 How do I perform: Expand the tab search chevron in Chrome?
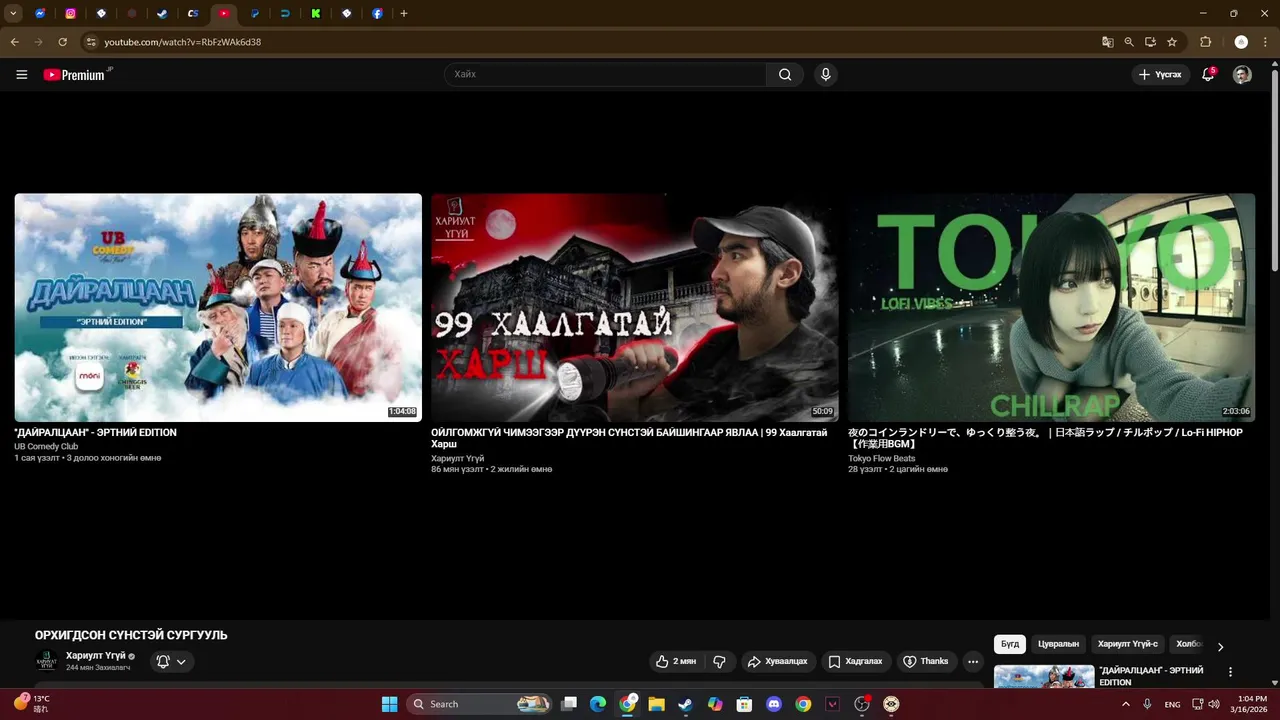(13, 14)
